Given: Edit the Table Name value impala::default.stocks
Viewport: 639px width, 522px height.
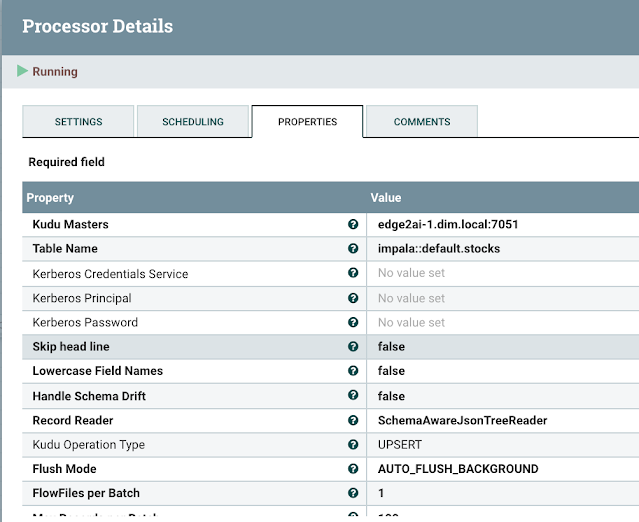Looking at the screenshot, I should click(x=438, y=249).
